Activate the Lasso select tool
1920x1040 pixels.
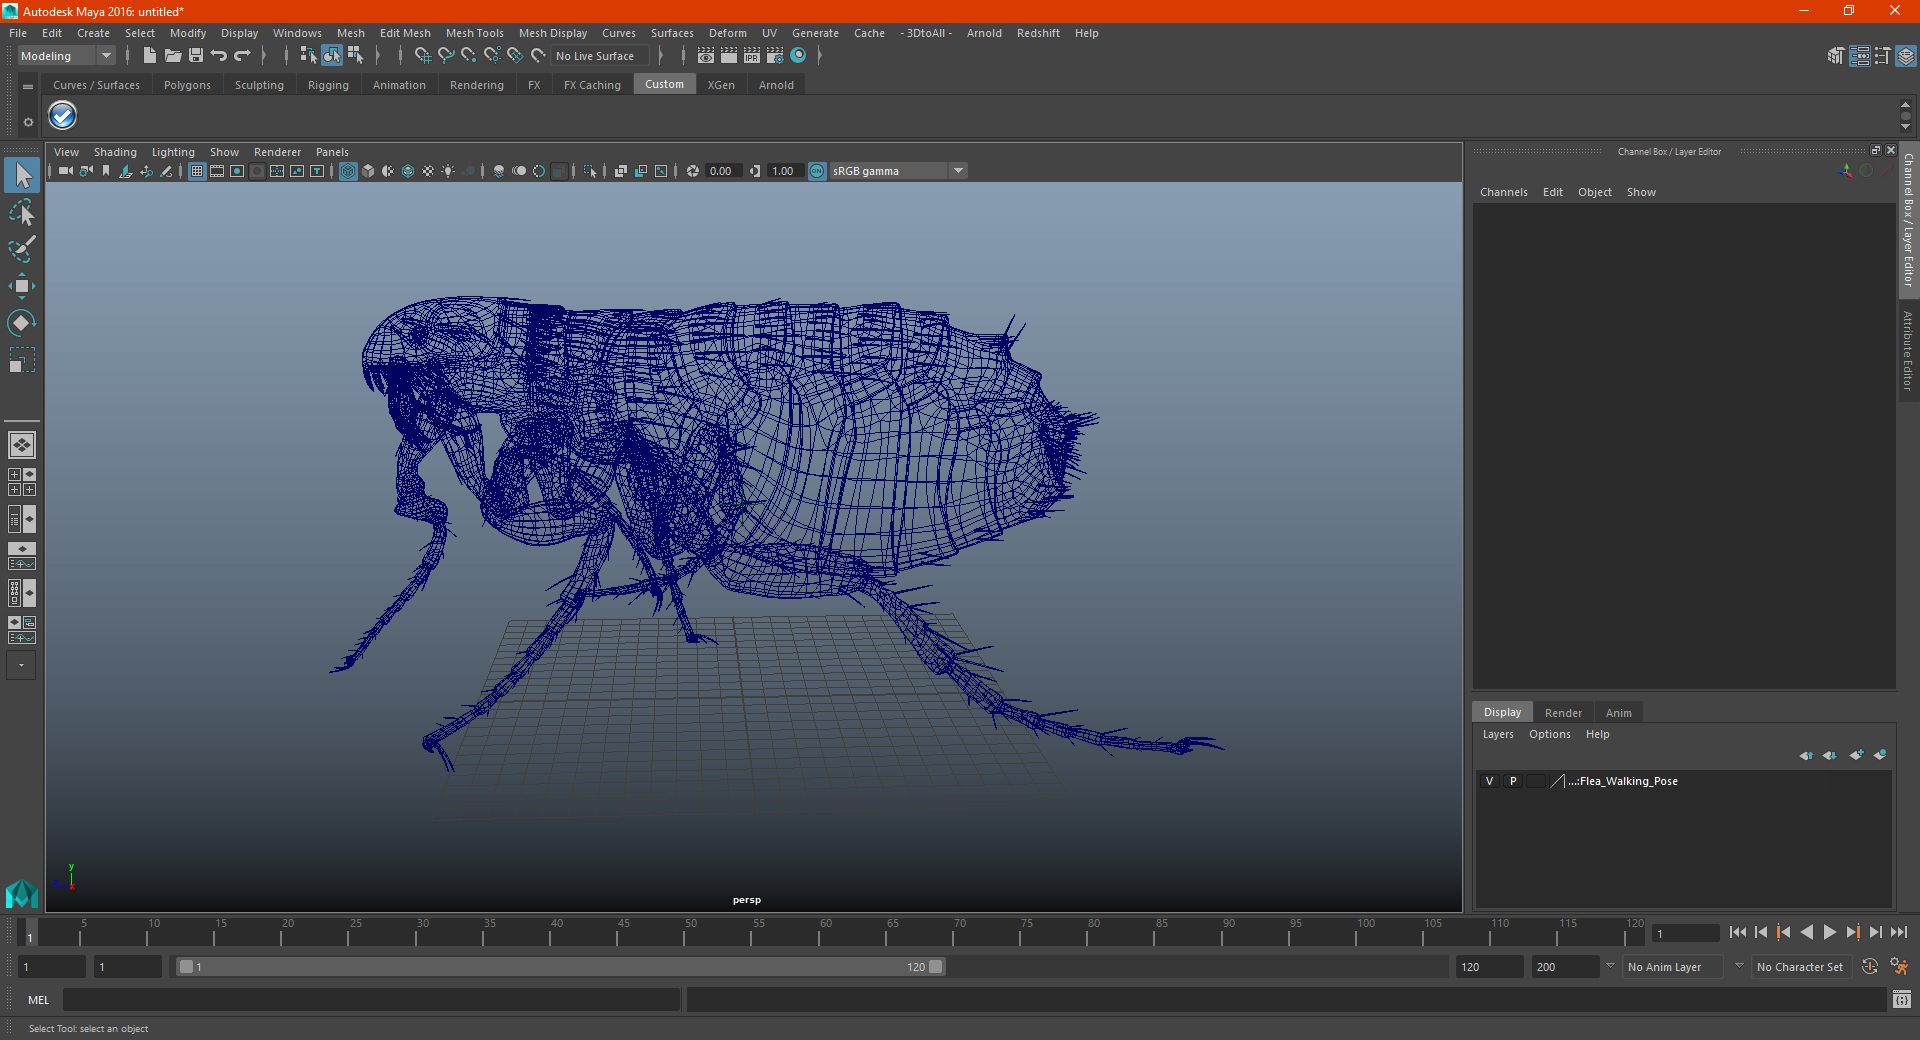pyautogui.click(x=22, y=213)
